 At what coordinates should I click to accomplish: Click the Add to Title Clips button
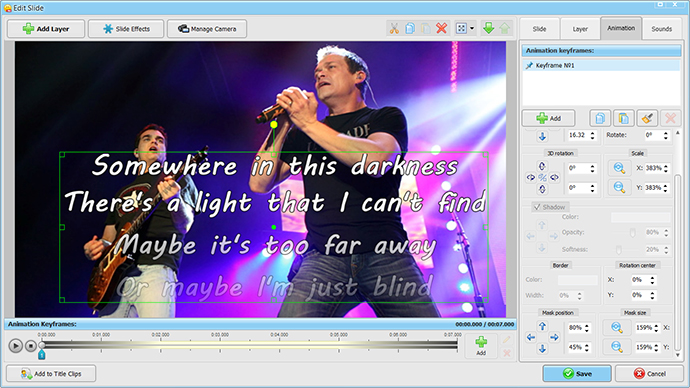(x=51, y=374)
